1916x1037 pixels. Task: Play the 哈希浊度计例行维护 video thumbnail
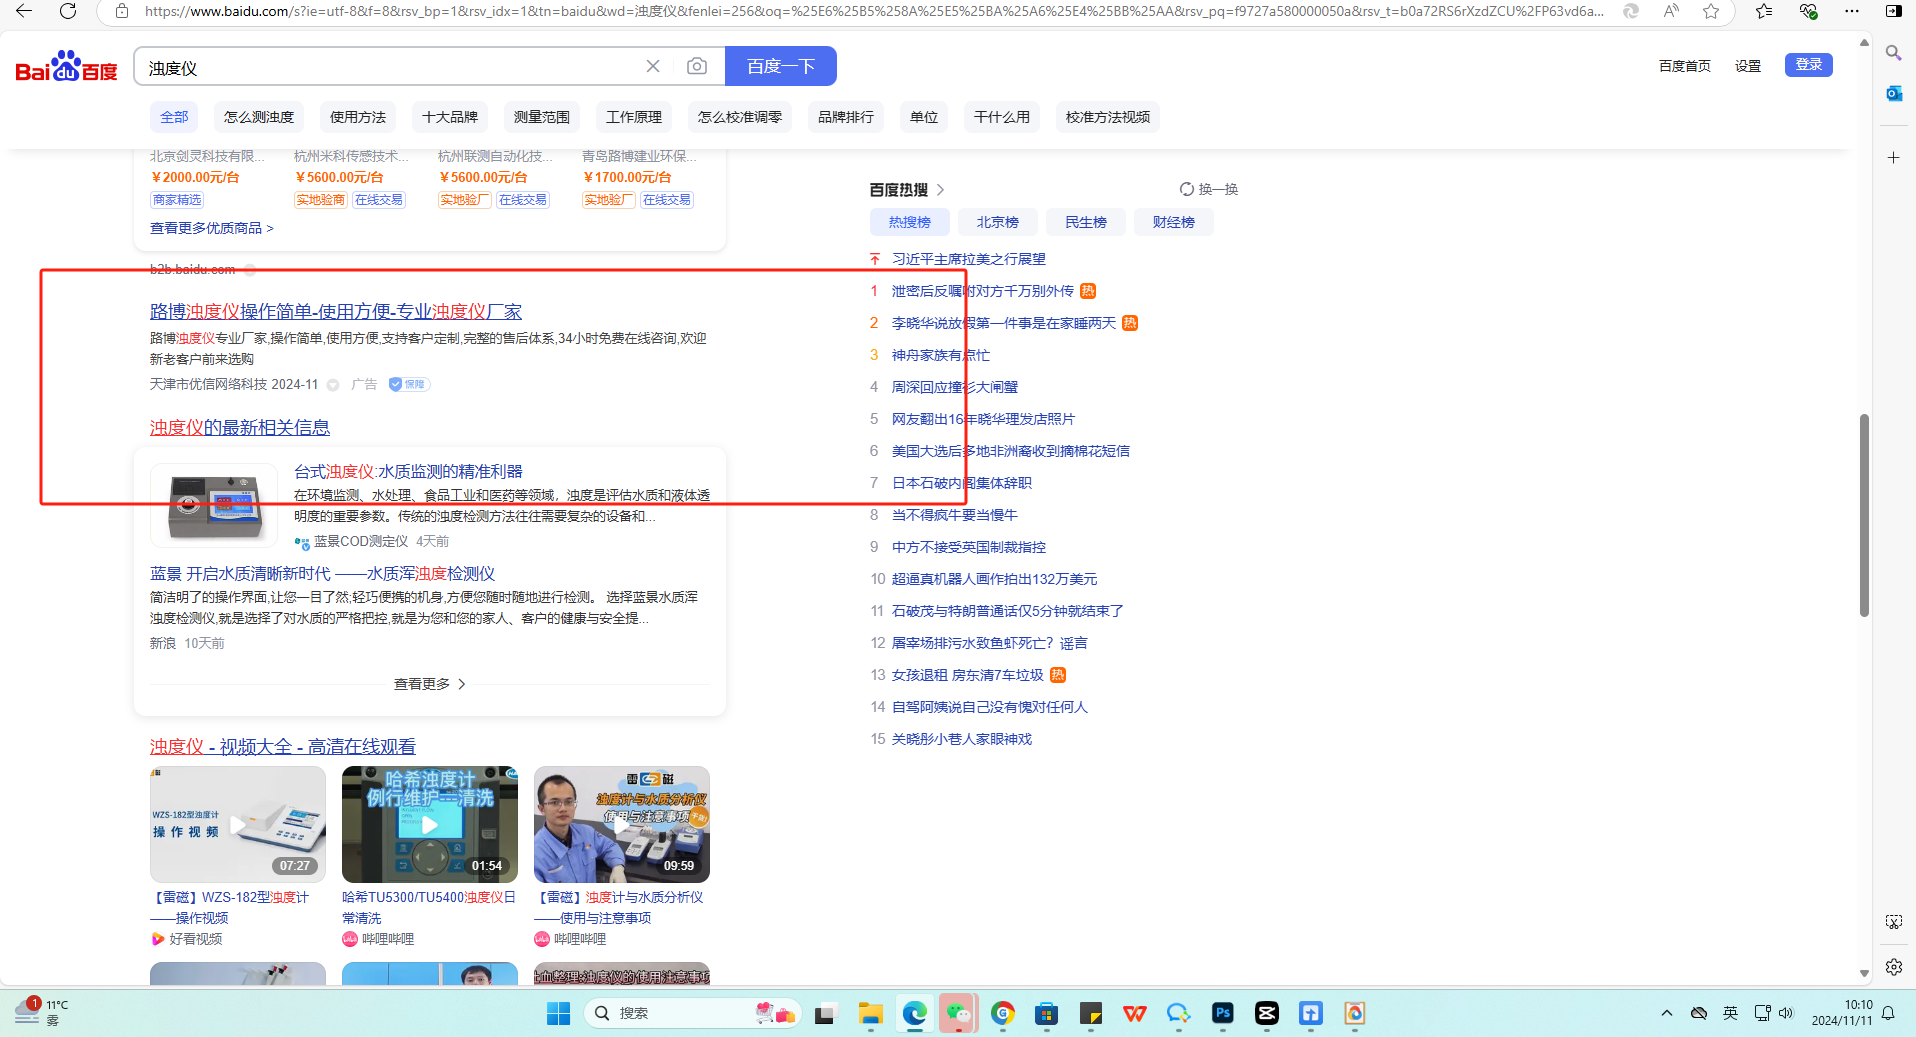(429, 824)
